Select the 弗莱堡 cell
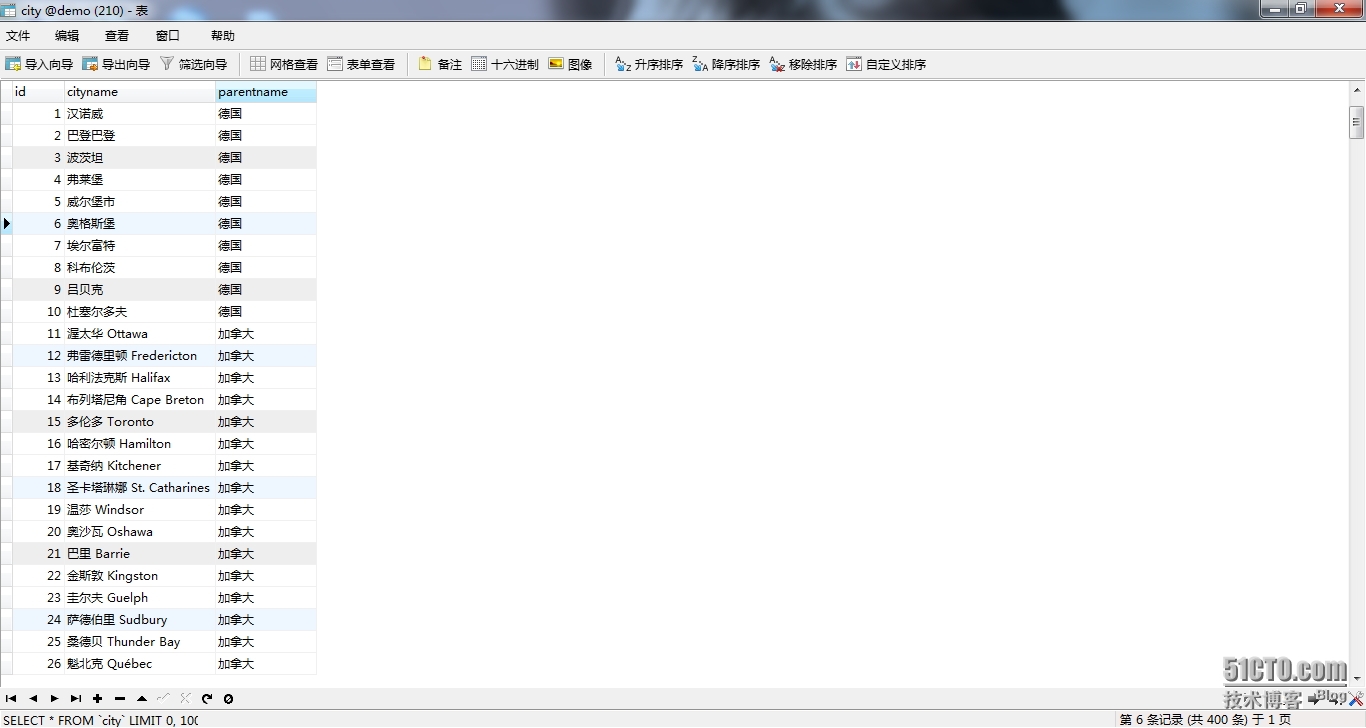This screenshot has height=728, width=1366. (x=140, y=180)
